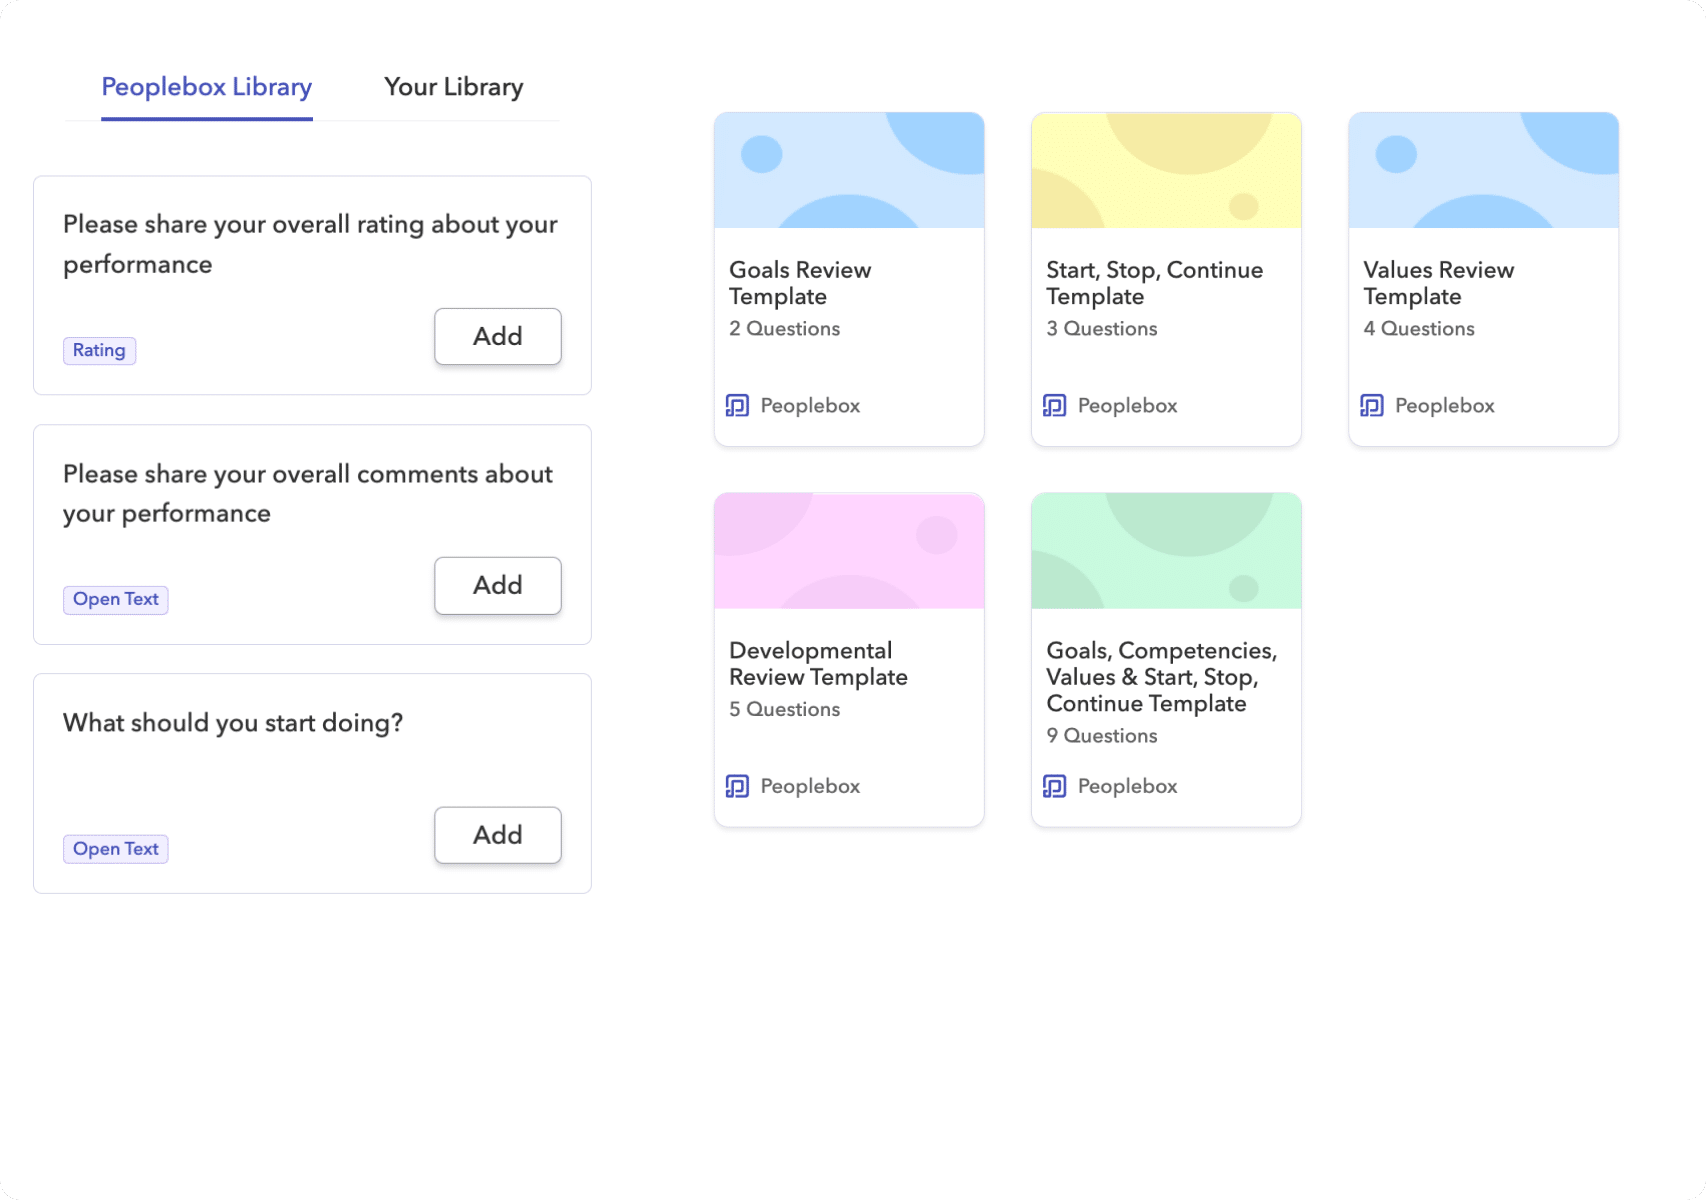Click Peoplebox author label on Developmental Review card
Image resolution: width=1706 pixels, height=1200 pixels.
810,786
